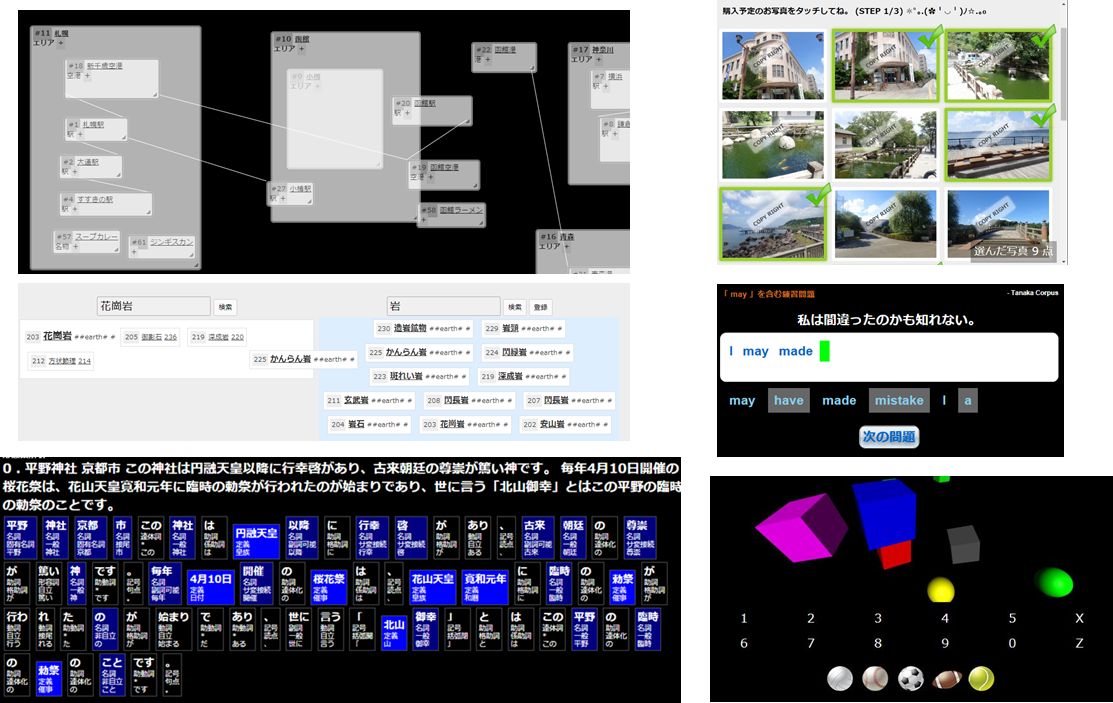Pick the yellow tennis ball icon
This screenshot has height=703, width=1113.
point(981,679)
